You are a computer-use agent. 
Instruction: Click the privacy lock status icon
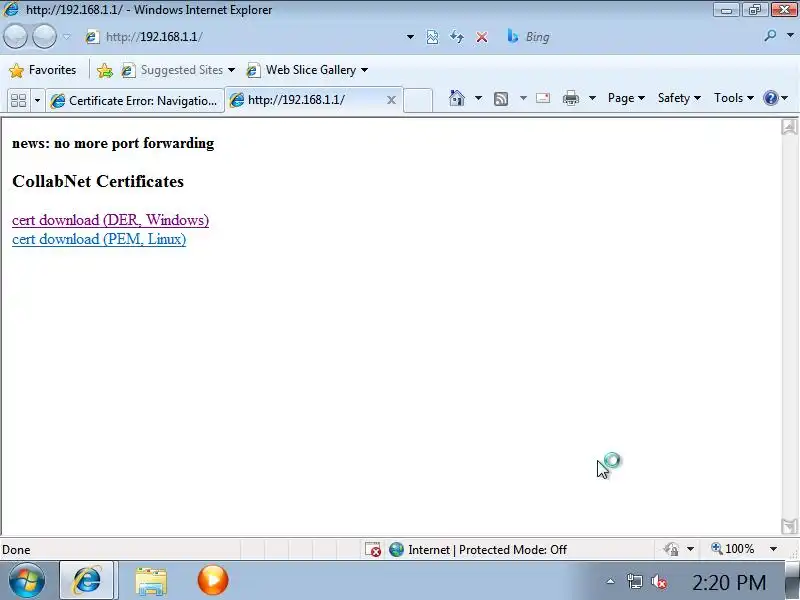pyautogui.click(x=671, y=549)
